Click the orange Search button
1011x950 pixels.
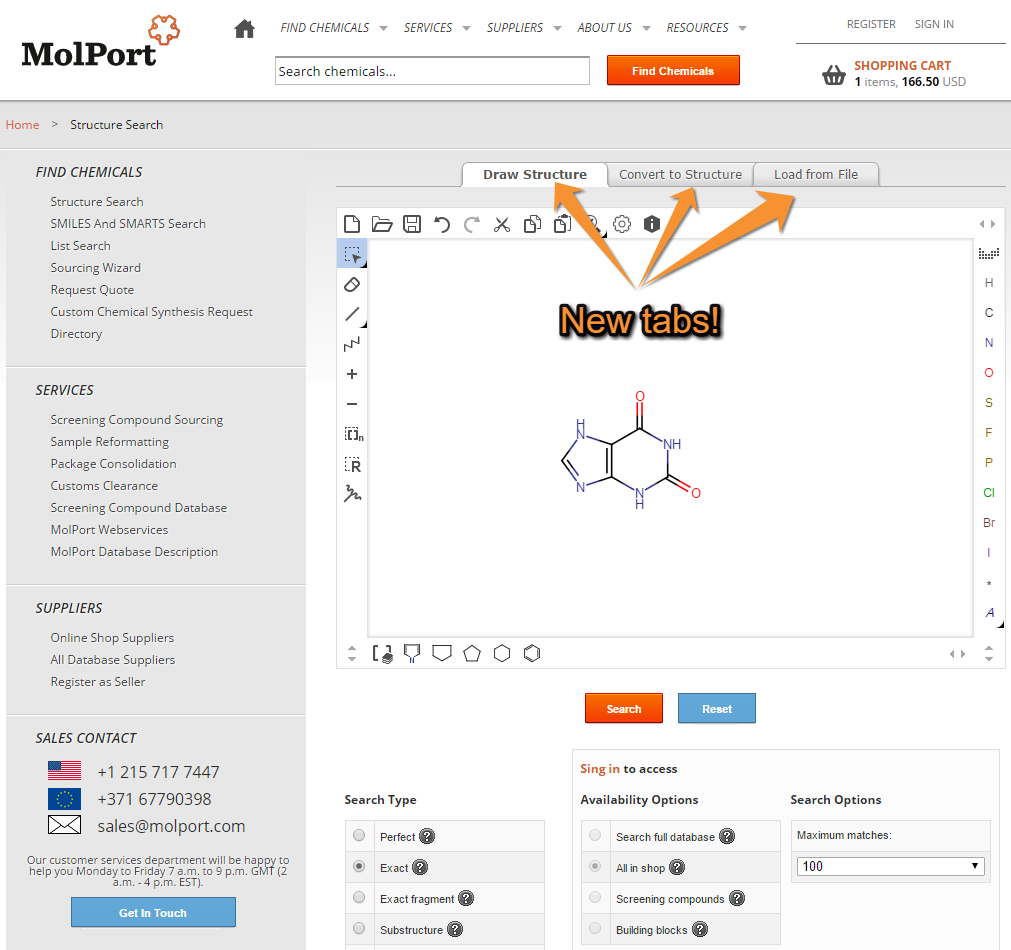(x=623, y=708)
